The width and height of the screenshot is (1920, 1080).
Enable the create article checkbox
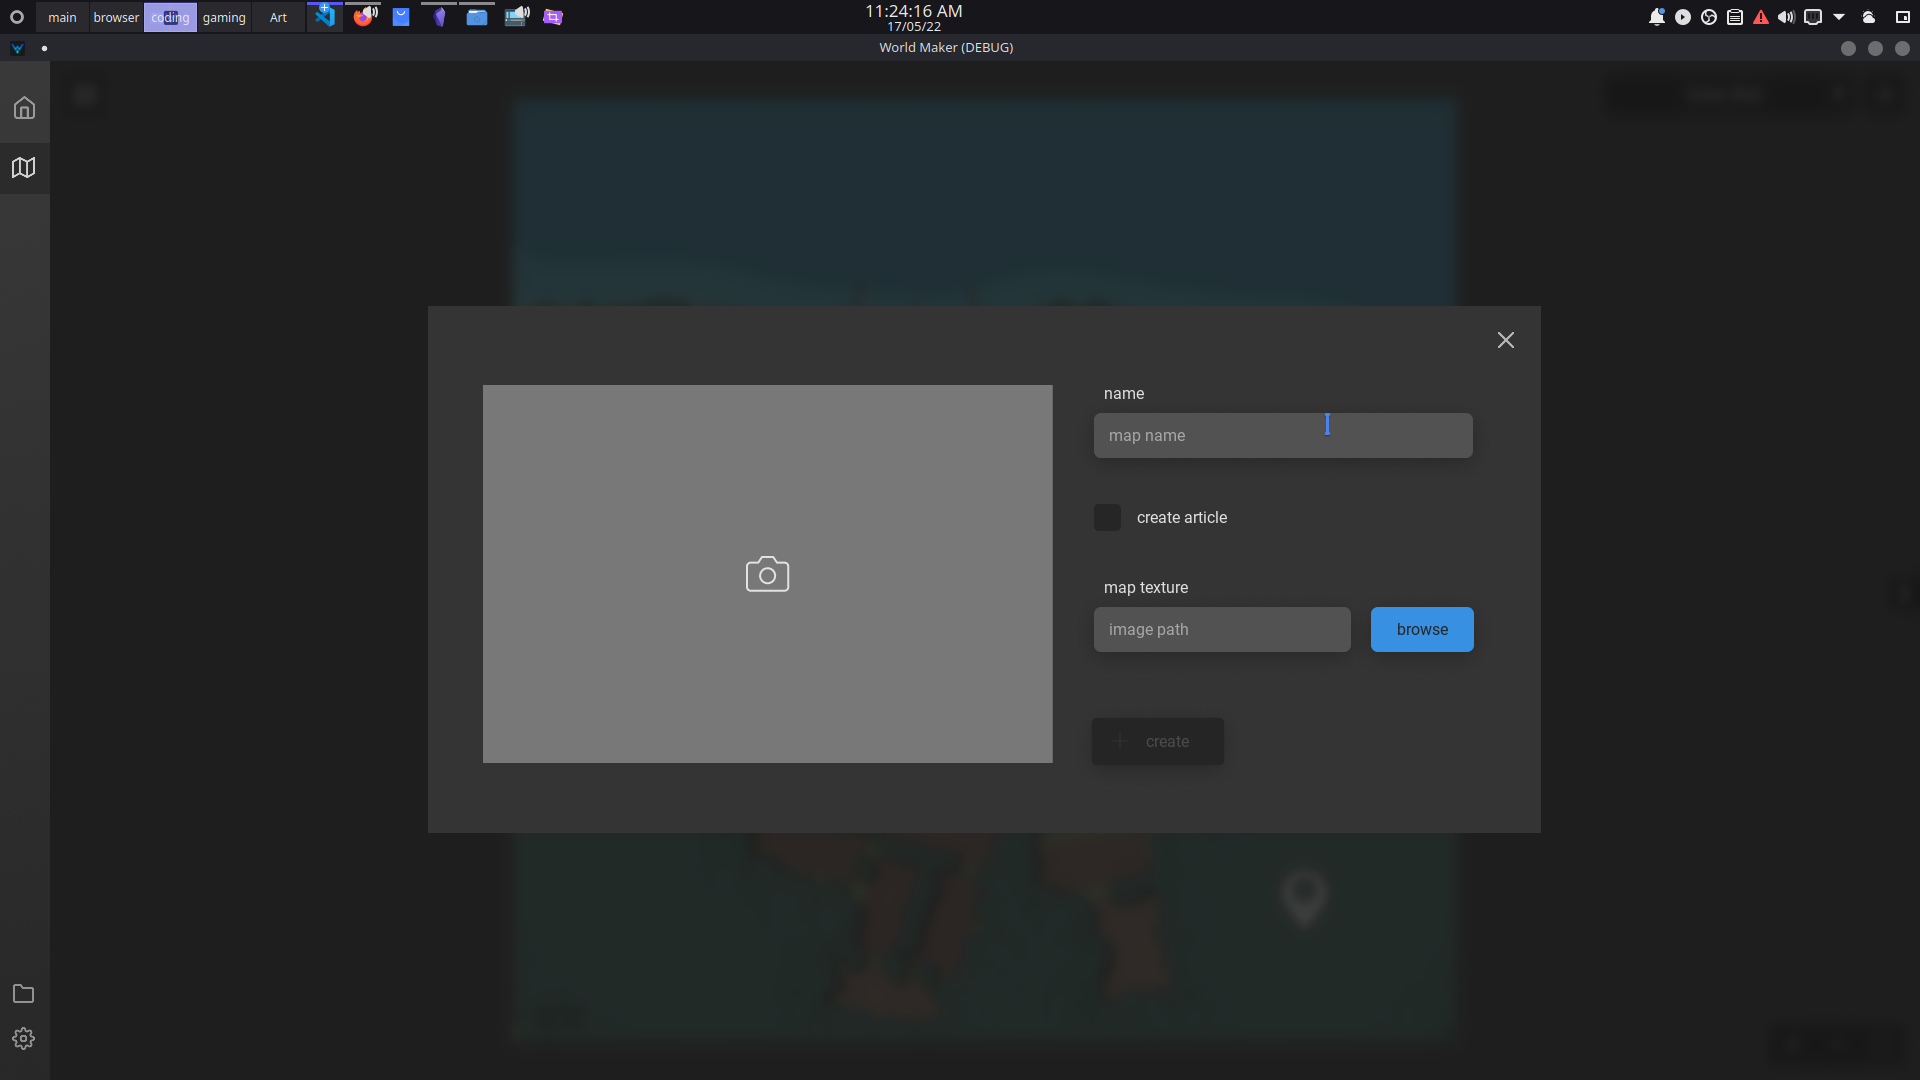click(x=1107, y=517)
